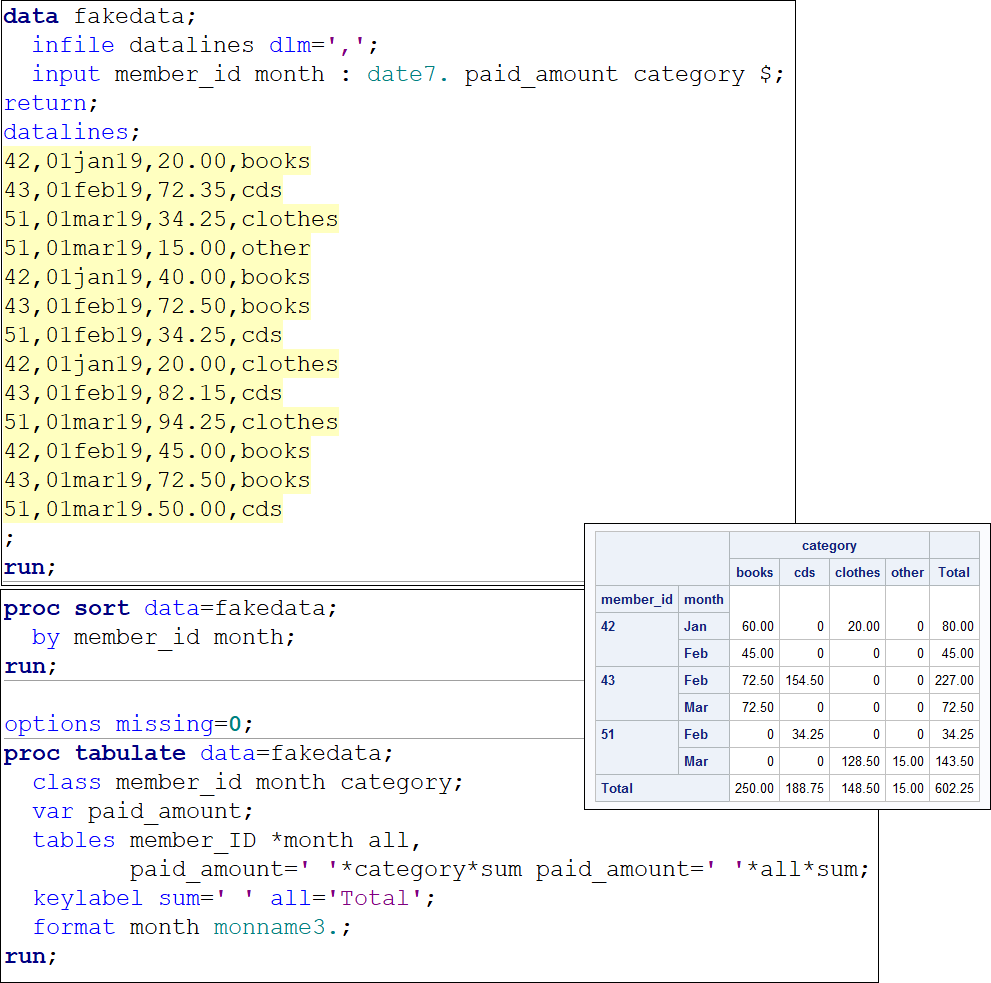Click the 'monname3.' format name
Viewport: 991px width, 983px height.
[x=275, y=928]
